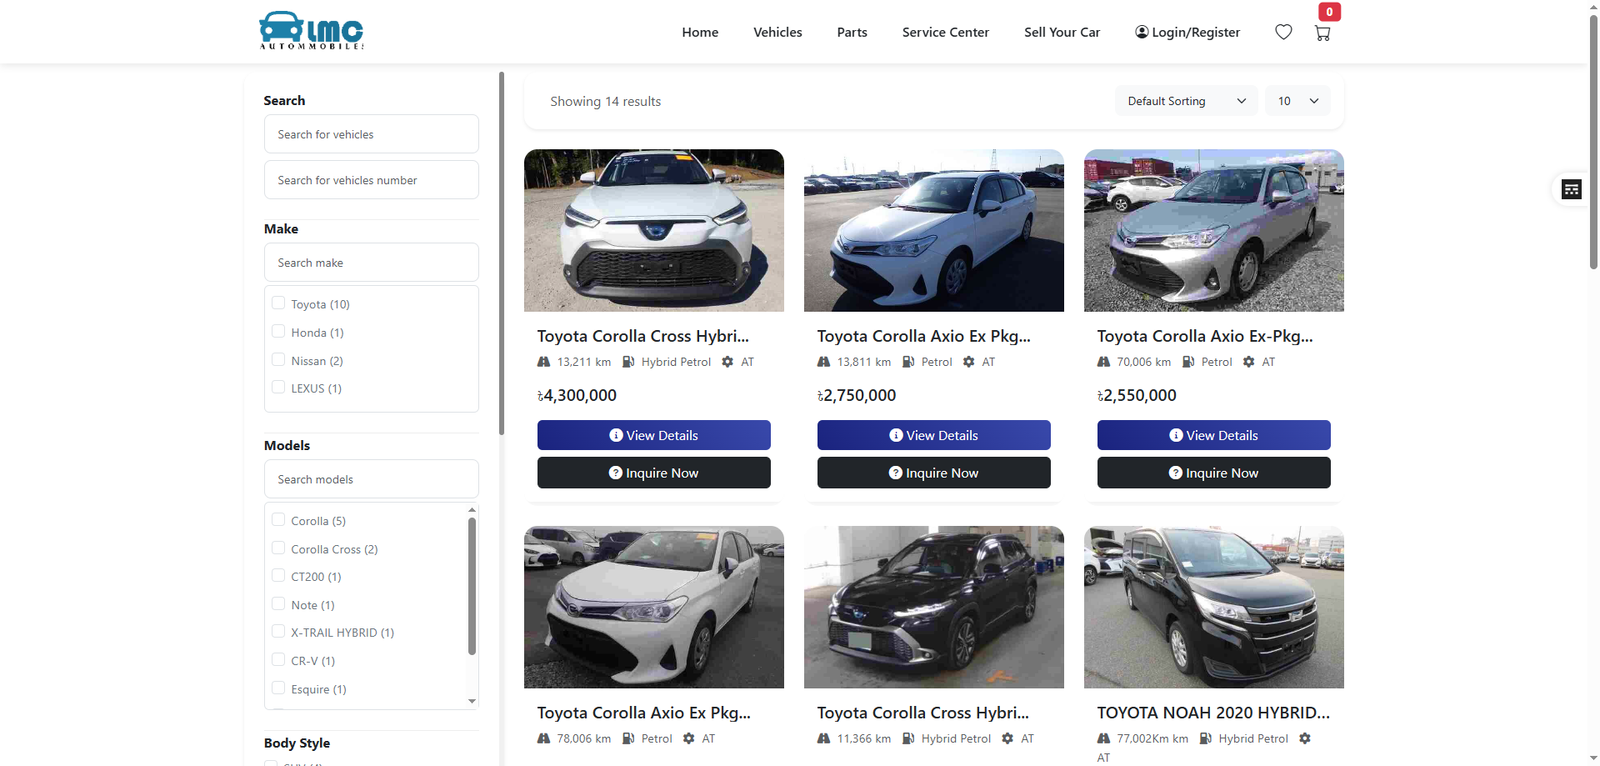Open the Service Center page

click(945, 32)
